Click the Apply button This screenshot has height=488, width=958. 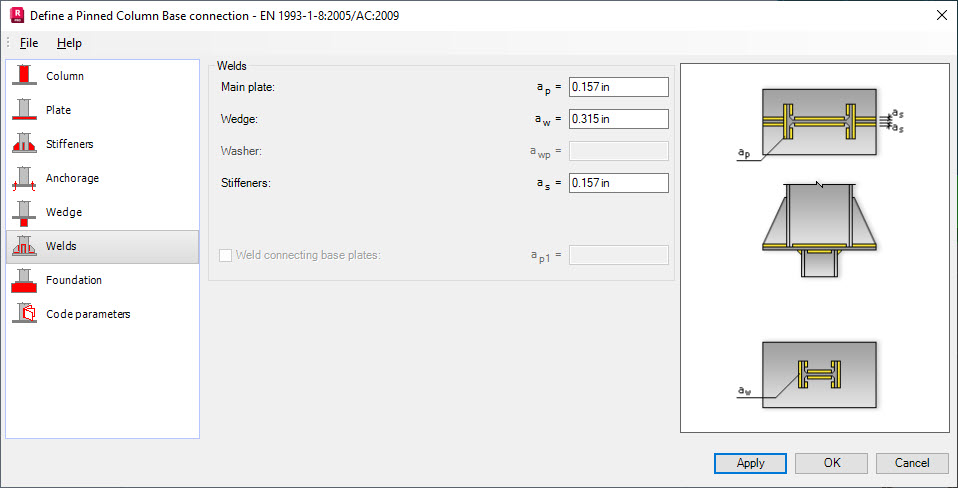750,463
